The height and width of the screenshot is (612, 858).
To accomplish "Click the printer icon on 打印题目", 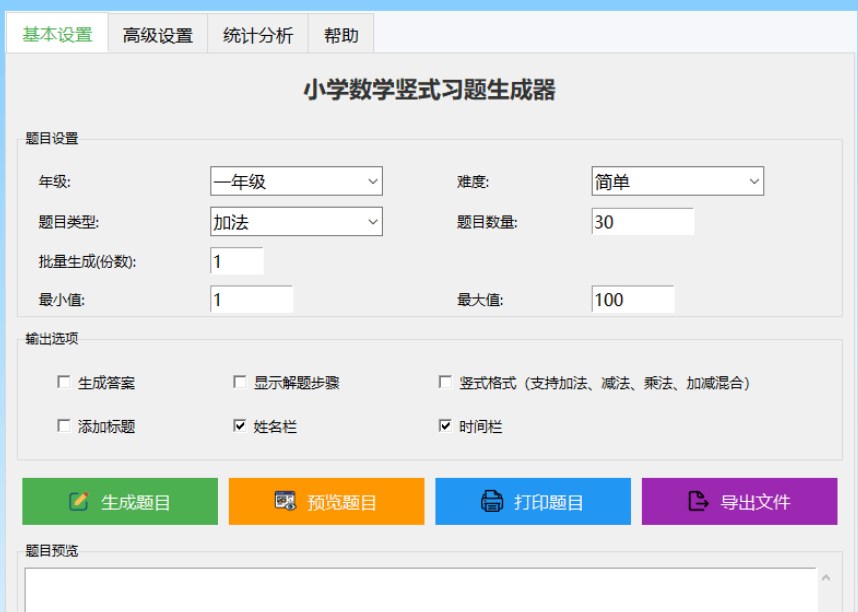I will (x=492, y=502).
